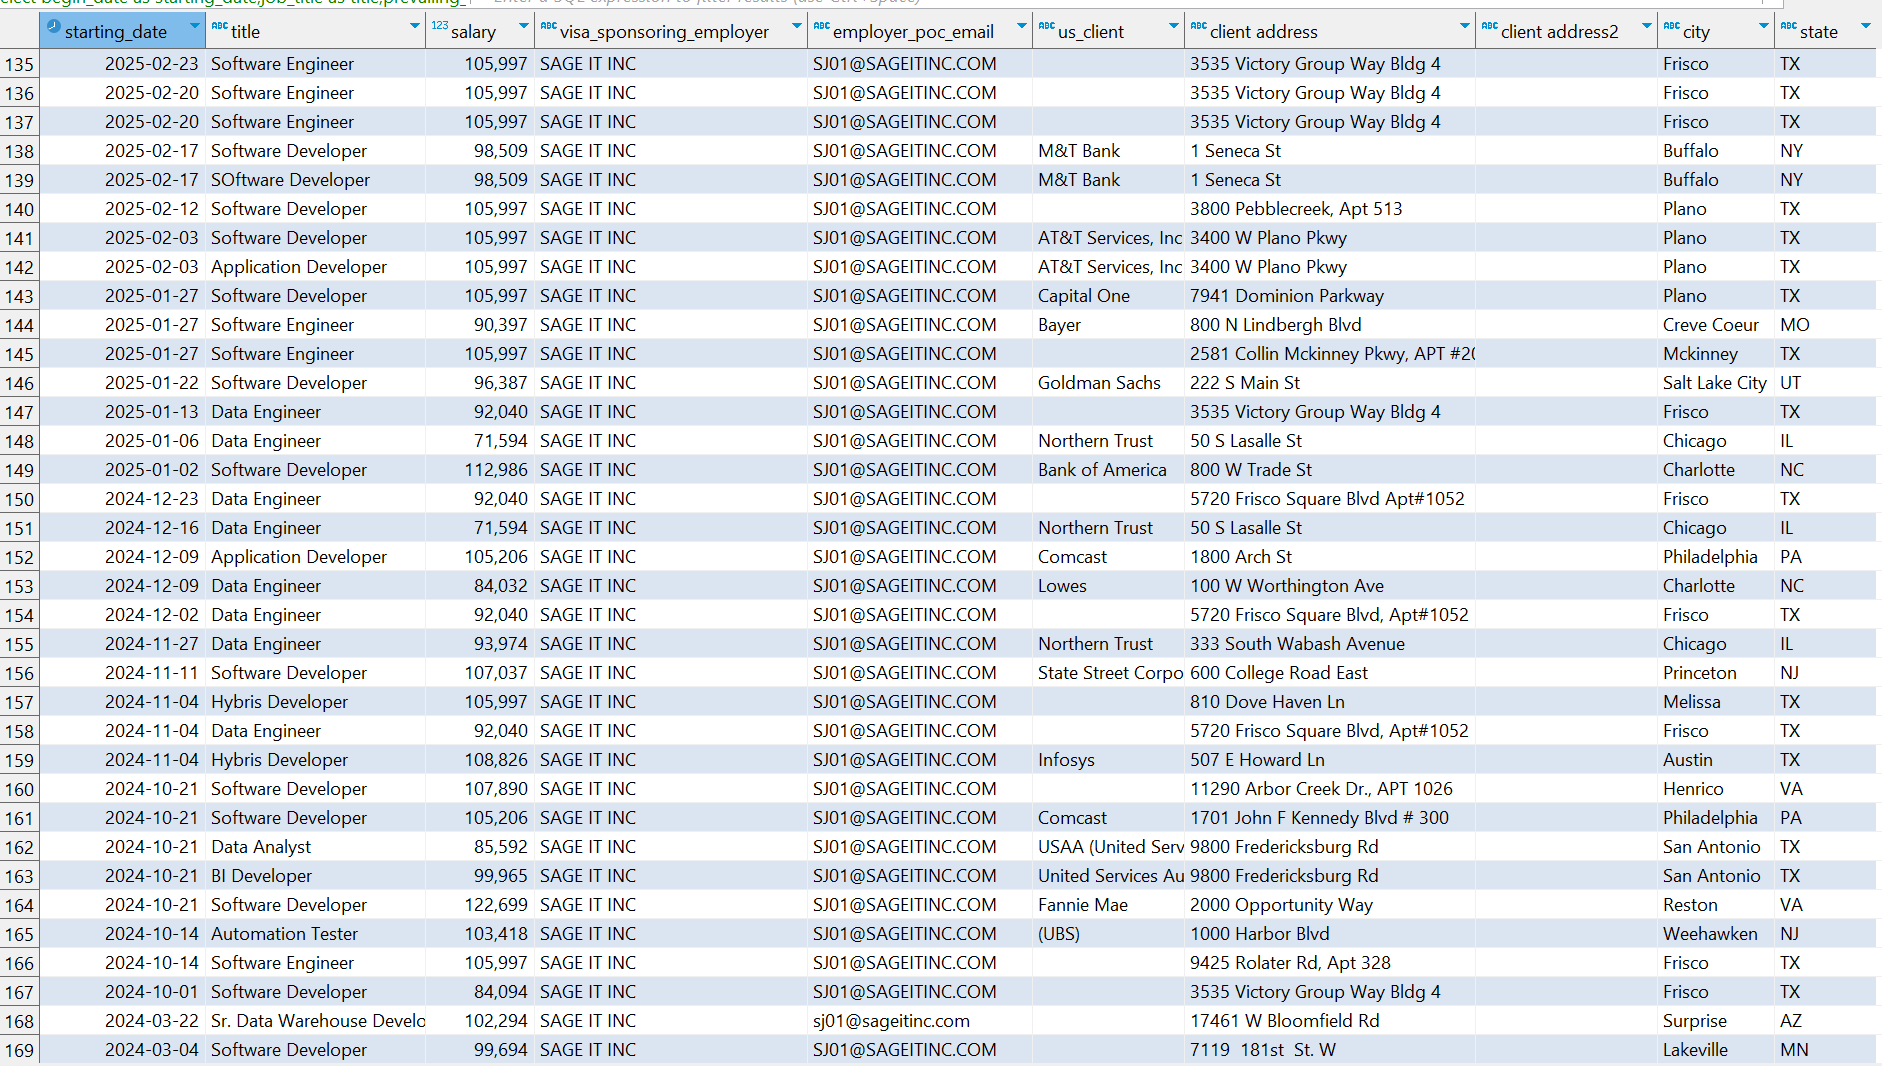Click the ABC type icon beside title

point(219,26)
